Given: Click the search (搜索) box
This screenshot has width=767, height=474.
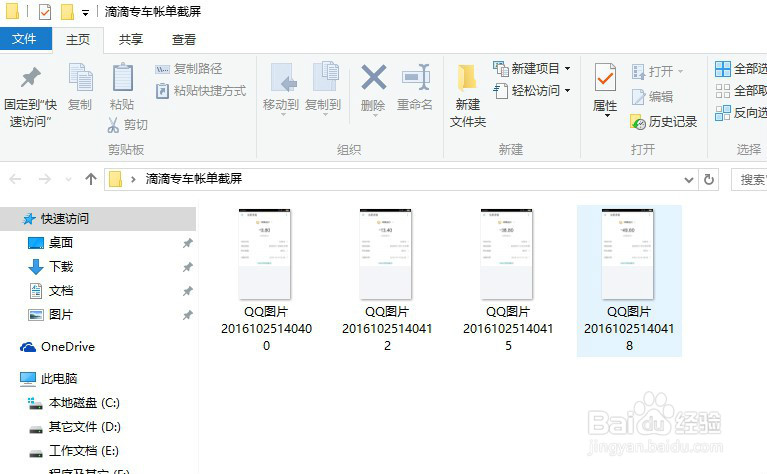Looking at the screenshot, I should pyautogui.click(x=749, y=180).
